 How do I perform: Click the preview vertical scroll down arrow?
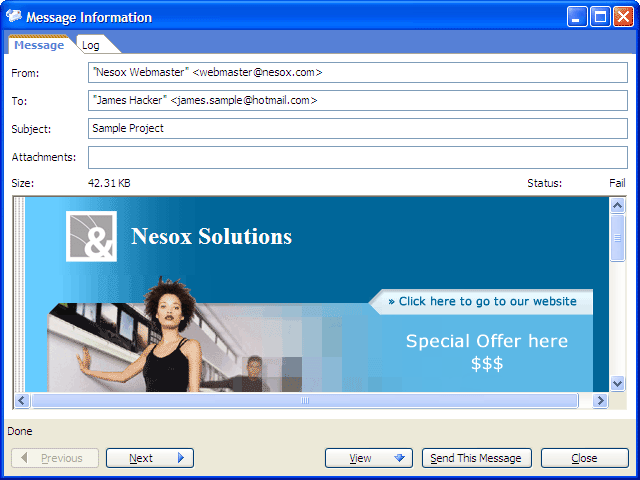pos(618,383)
